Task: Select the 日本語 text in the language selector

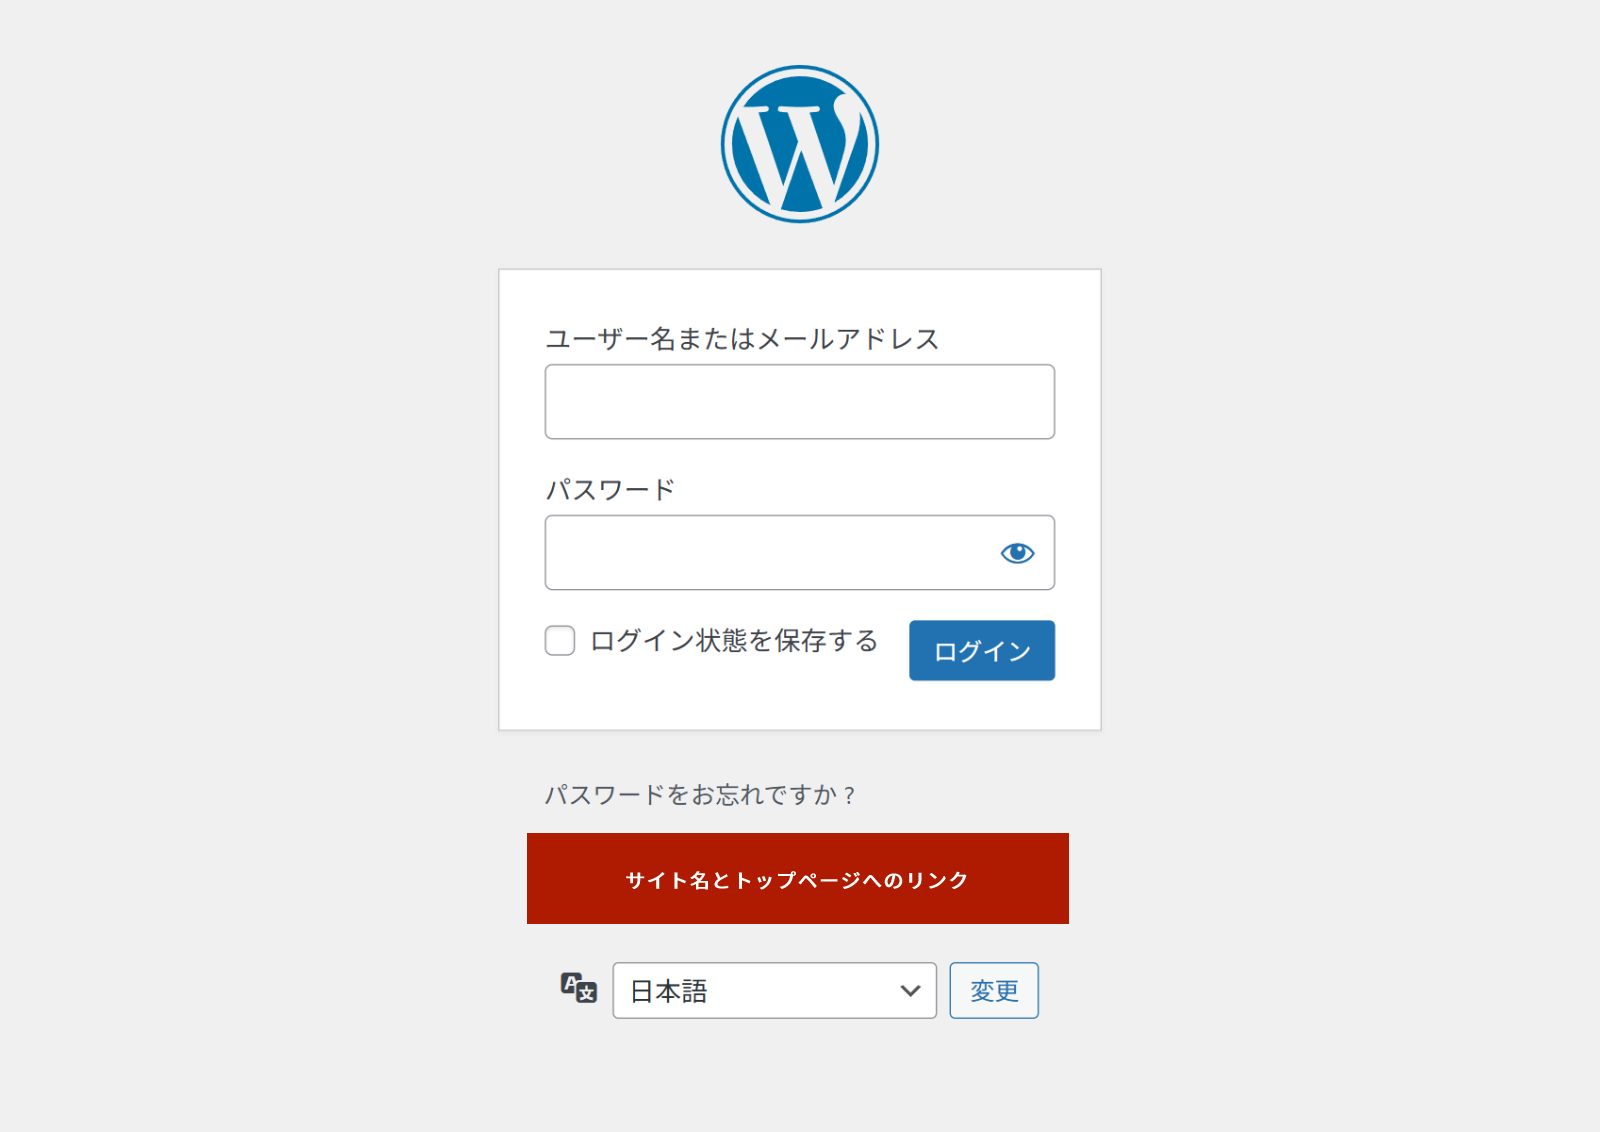Action: 669,991
